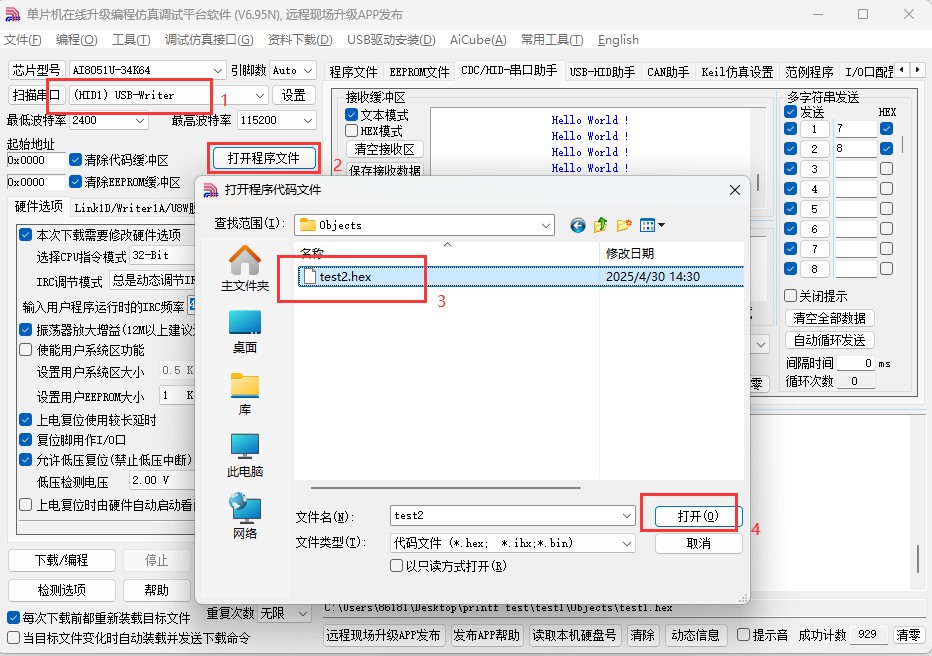The width and height of the screenshot is (932, 656).
Task: Open the USB驱动安装(D) menu
Action: 391,40
